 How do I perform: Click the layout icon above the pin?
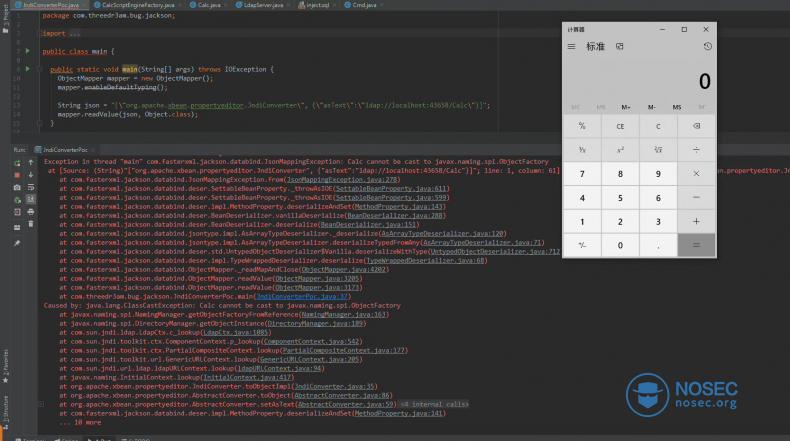(x=17, y=227)
